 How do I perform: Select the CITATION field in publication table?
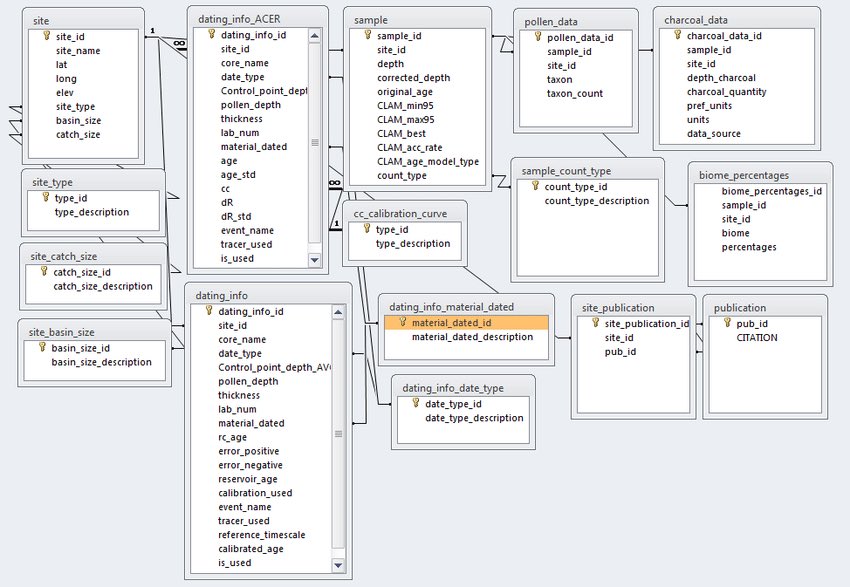[756, 338]
